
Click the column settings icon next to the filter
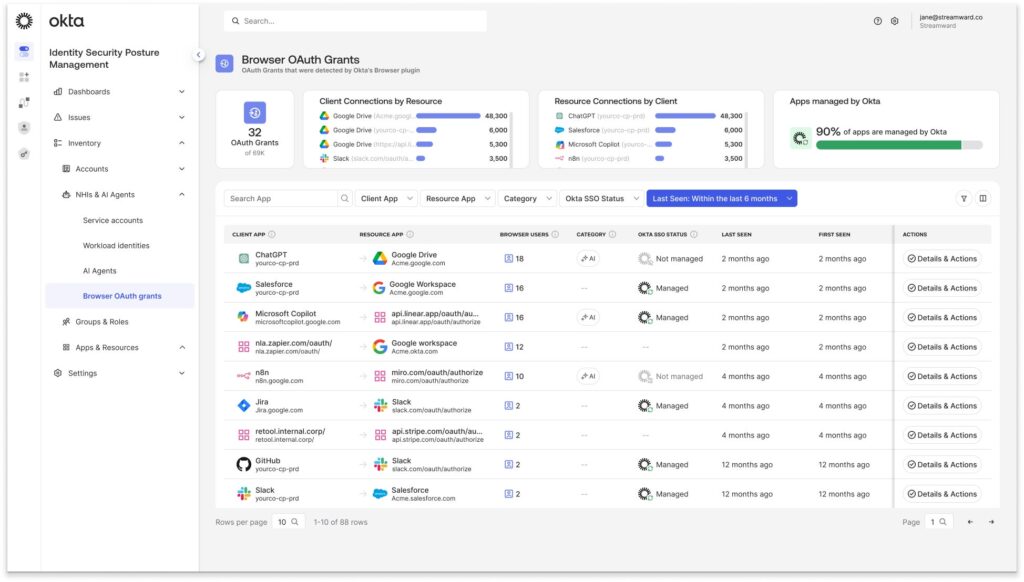point(983,198)
